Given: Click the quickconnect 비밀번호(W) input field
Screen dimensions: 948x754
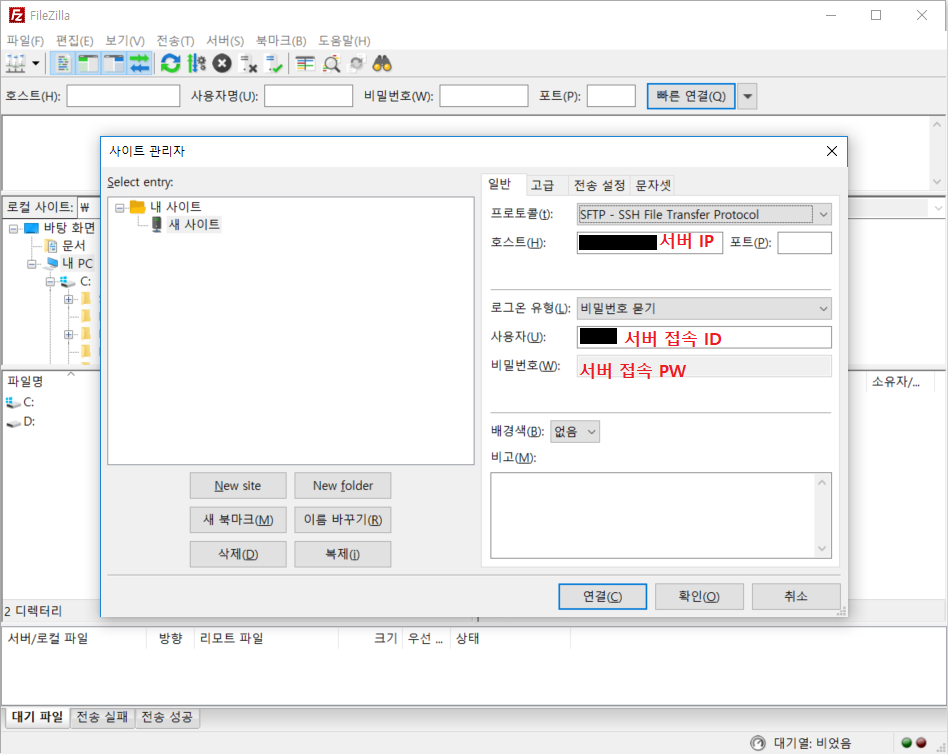Looking at the screenshot, I should (x=484, y=96).
